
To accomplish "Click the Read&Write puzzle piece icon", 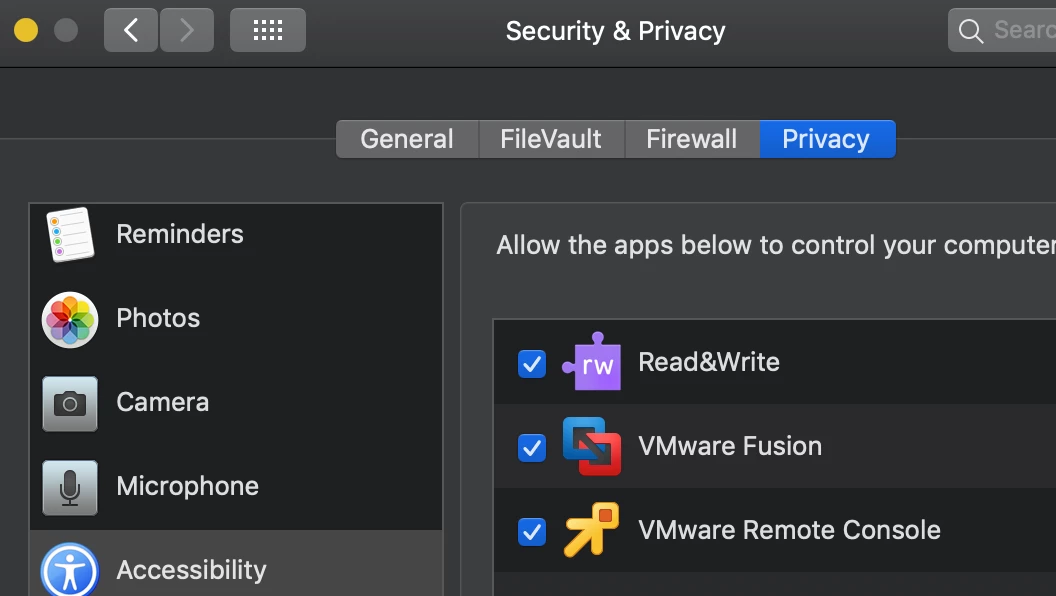I will (591, 362).
